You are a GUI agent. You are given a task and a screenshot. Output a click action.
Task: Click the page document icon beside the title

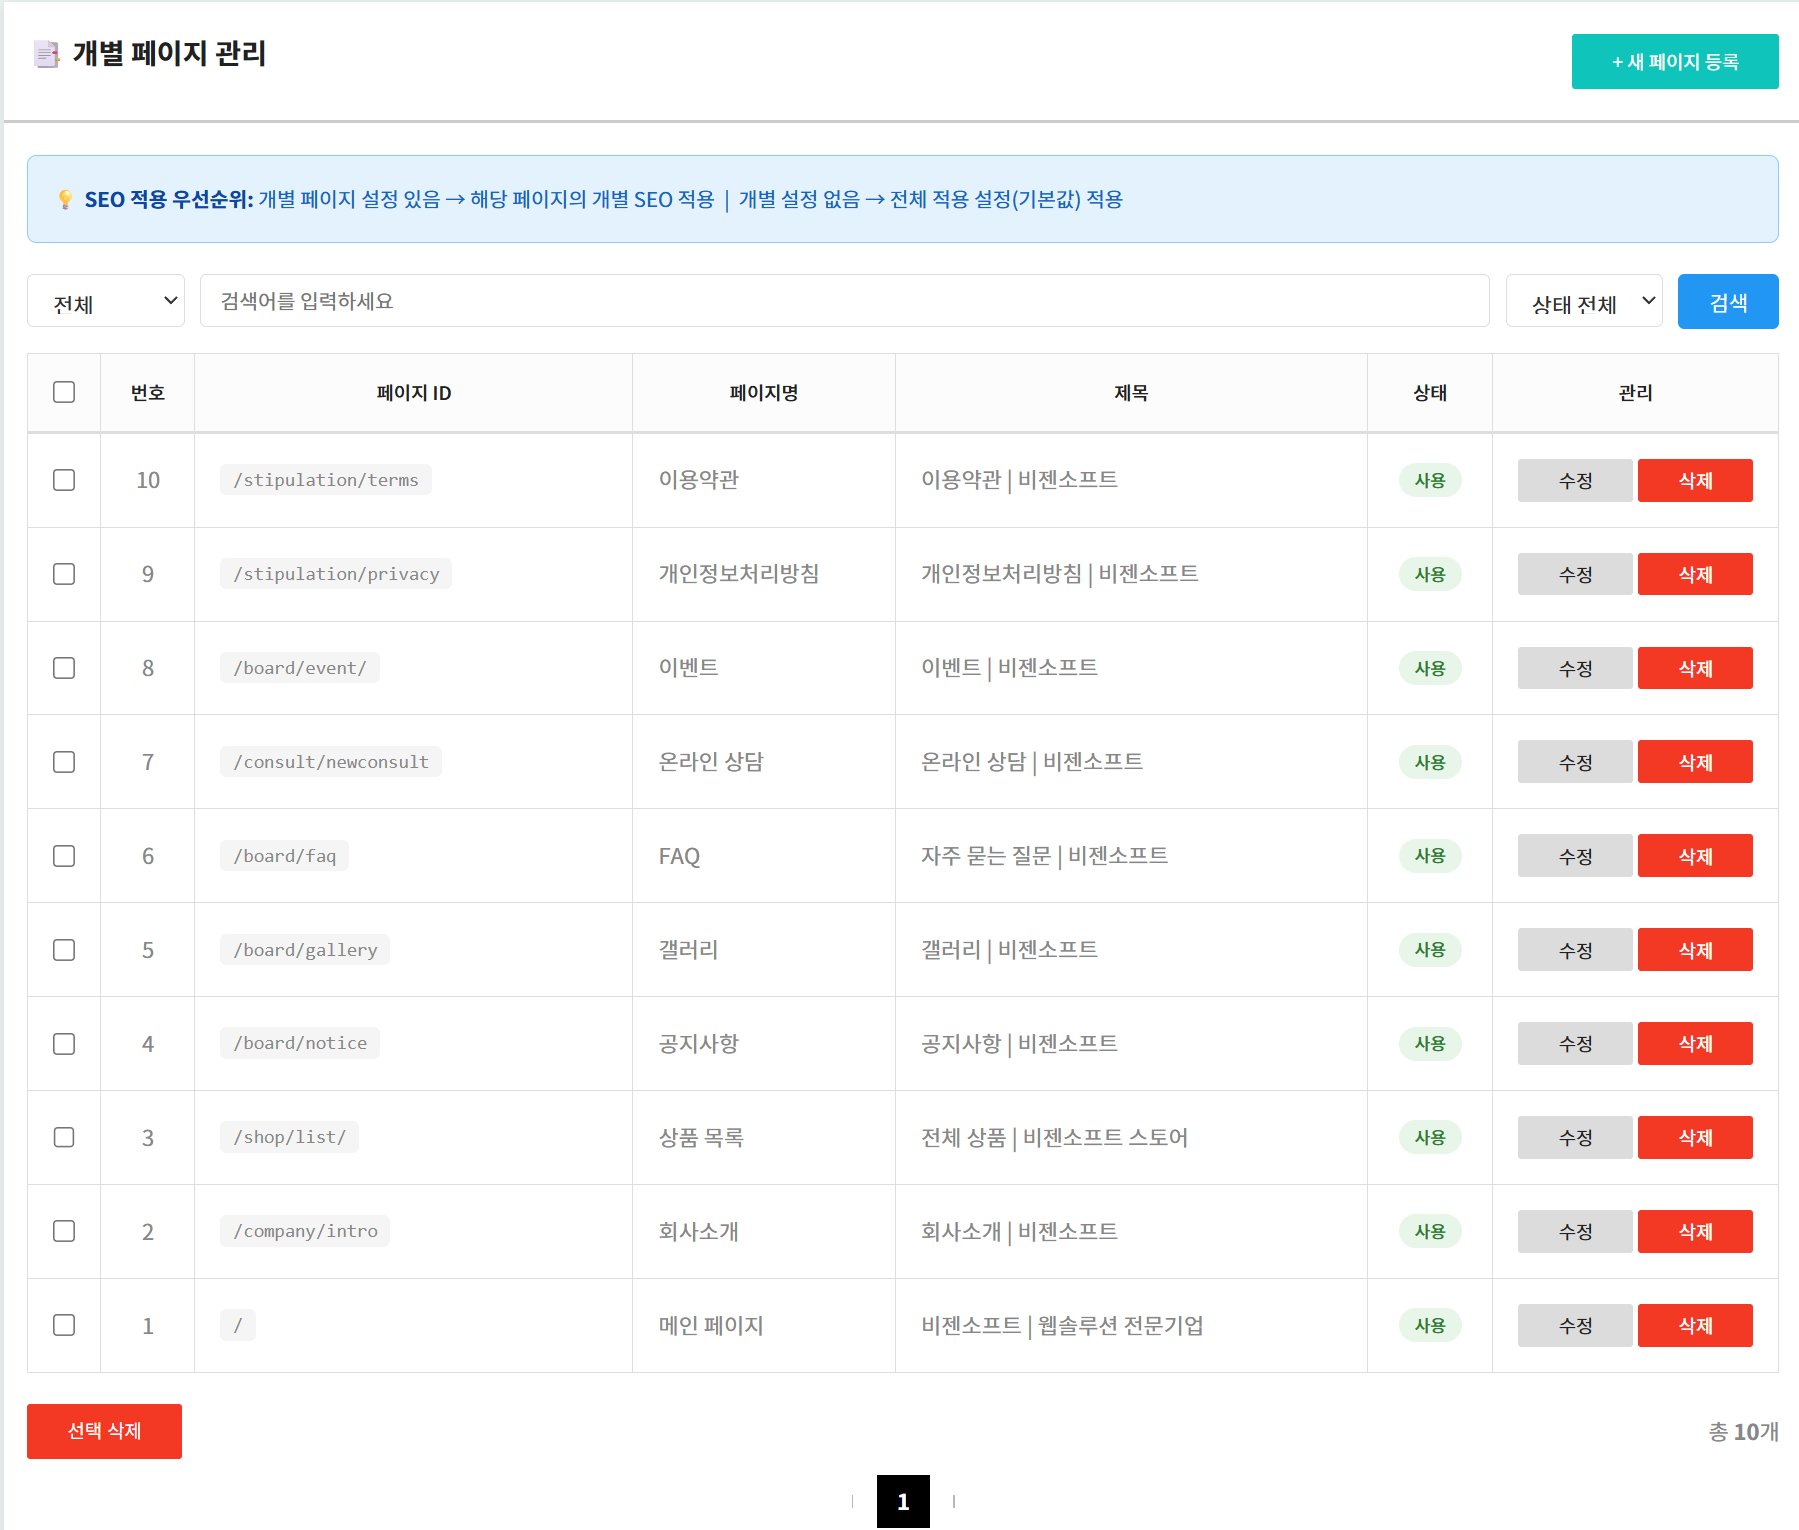[x=46, y=54]
